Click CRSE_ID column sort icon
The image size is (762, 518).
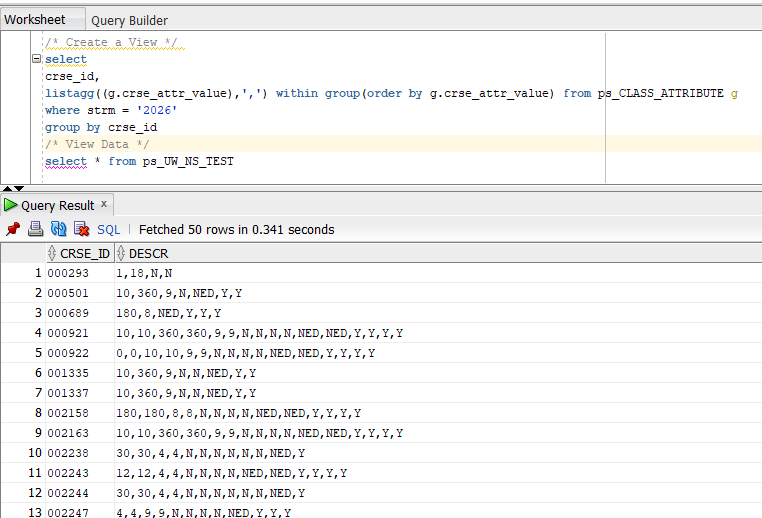pos(52,253)
